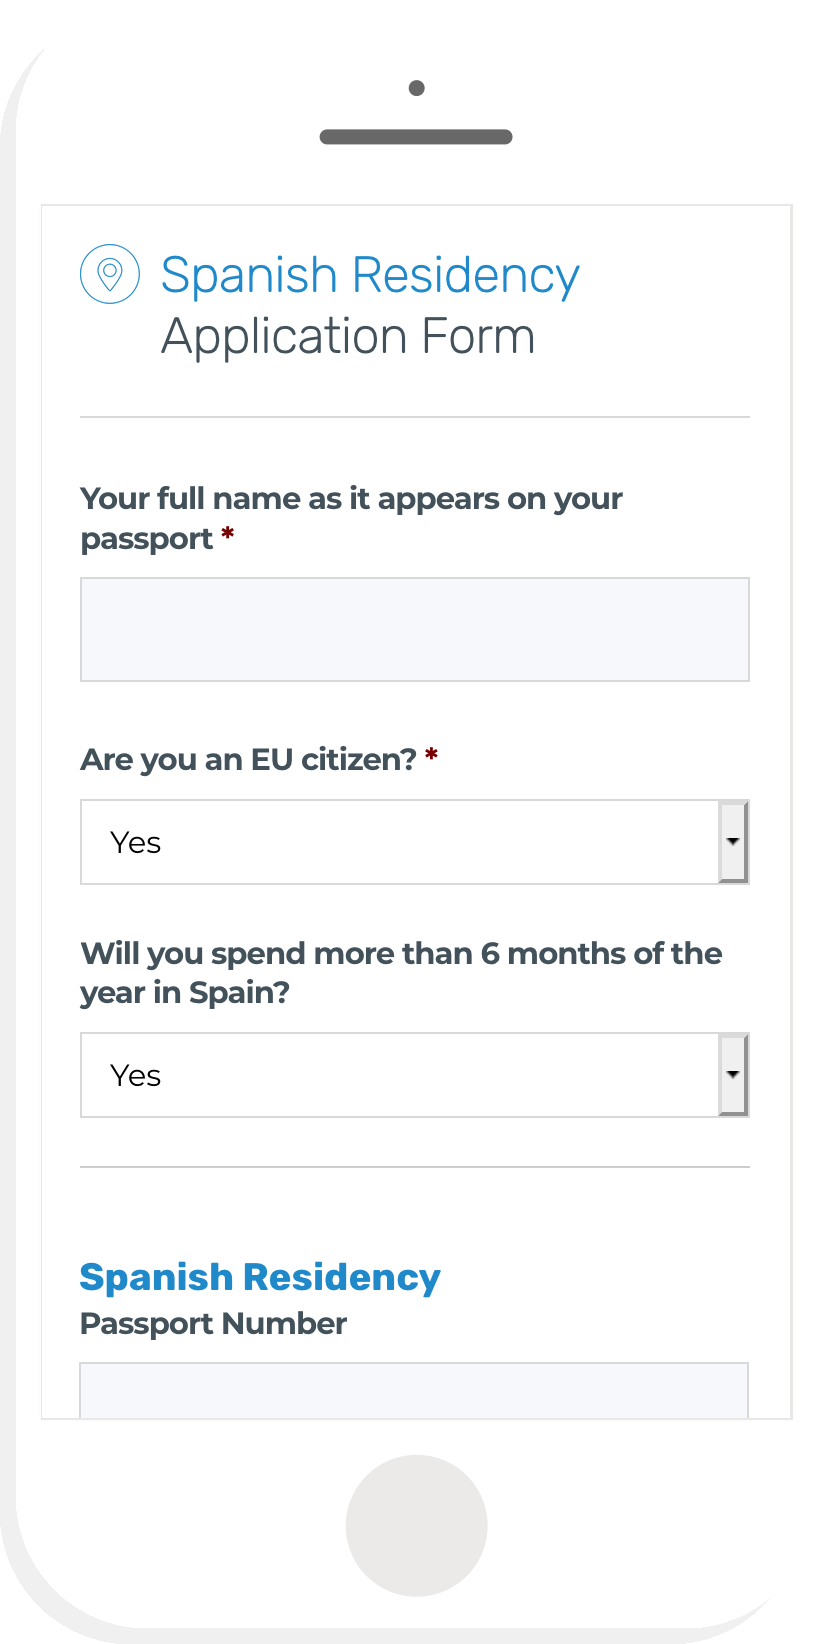Click the 'Application Form' heading text
The image size is (818, 1644).
coord(348,336)
